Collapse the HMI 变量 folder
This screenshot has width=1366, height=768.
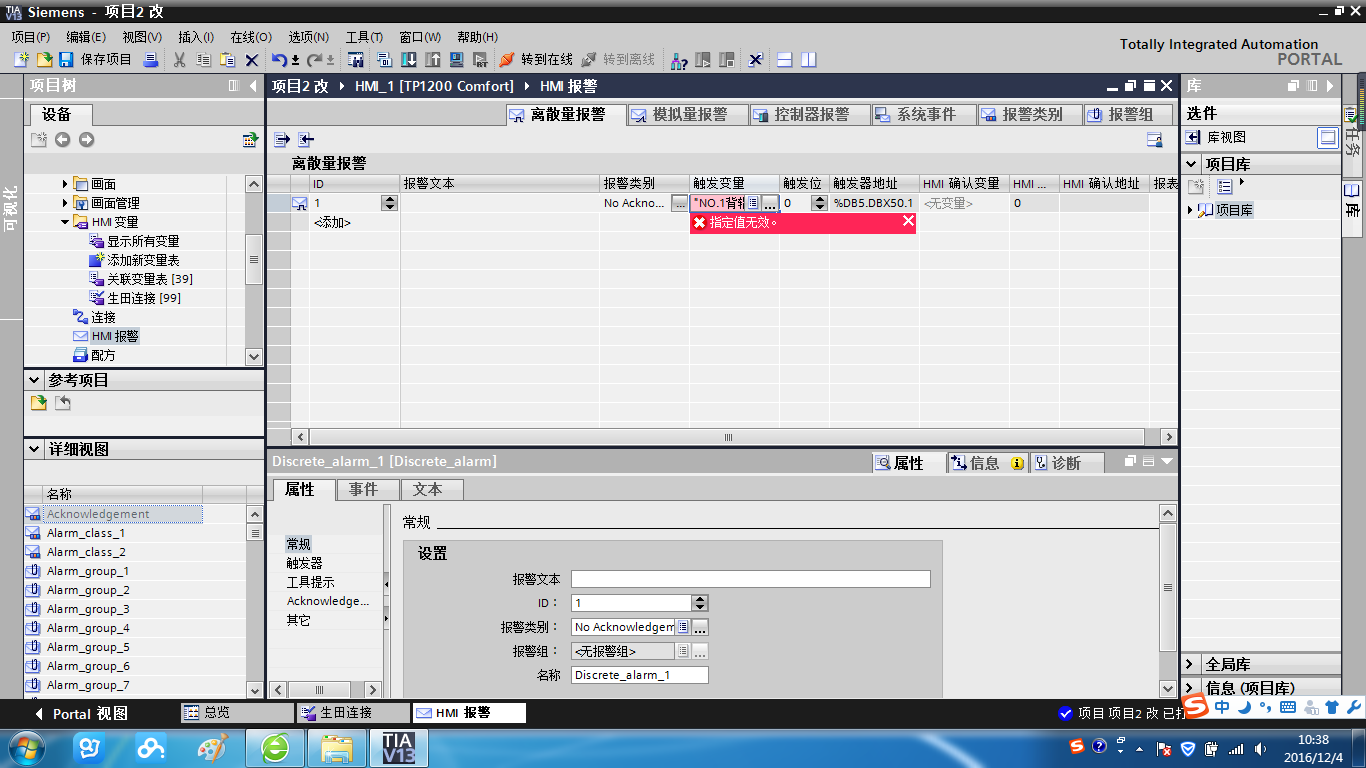66,222
